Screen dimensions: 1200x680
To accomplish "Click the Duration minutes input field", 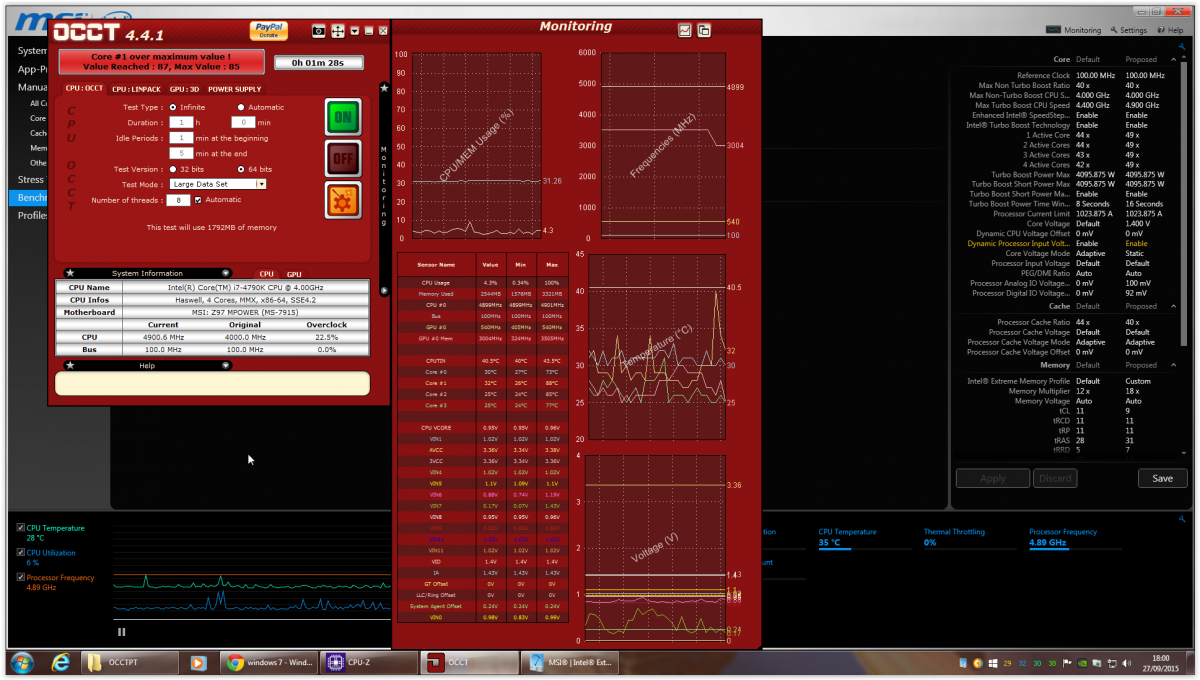I will point(243,122).
